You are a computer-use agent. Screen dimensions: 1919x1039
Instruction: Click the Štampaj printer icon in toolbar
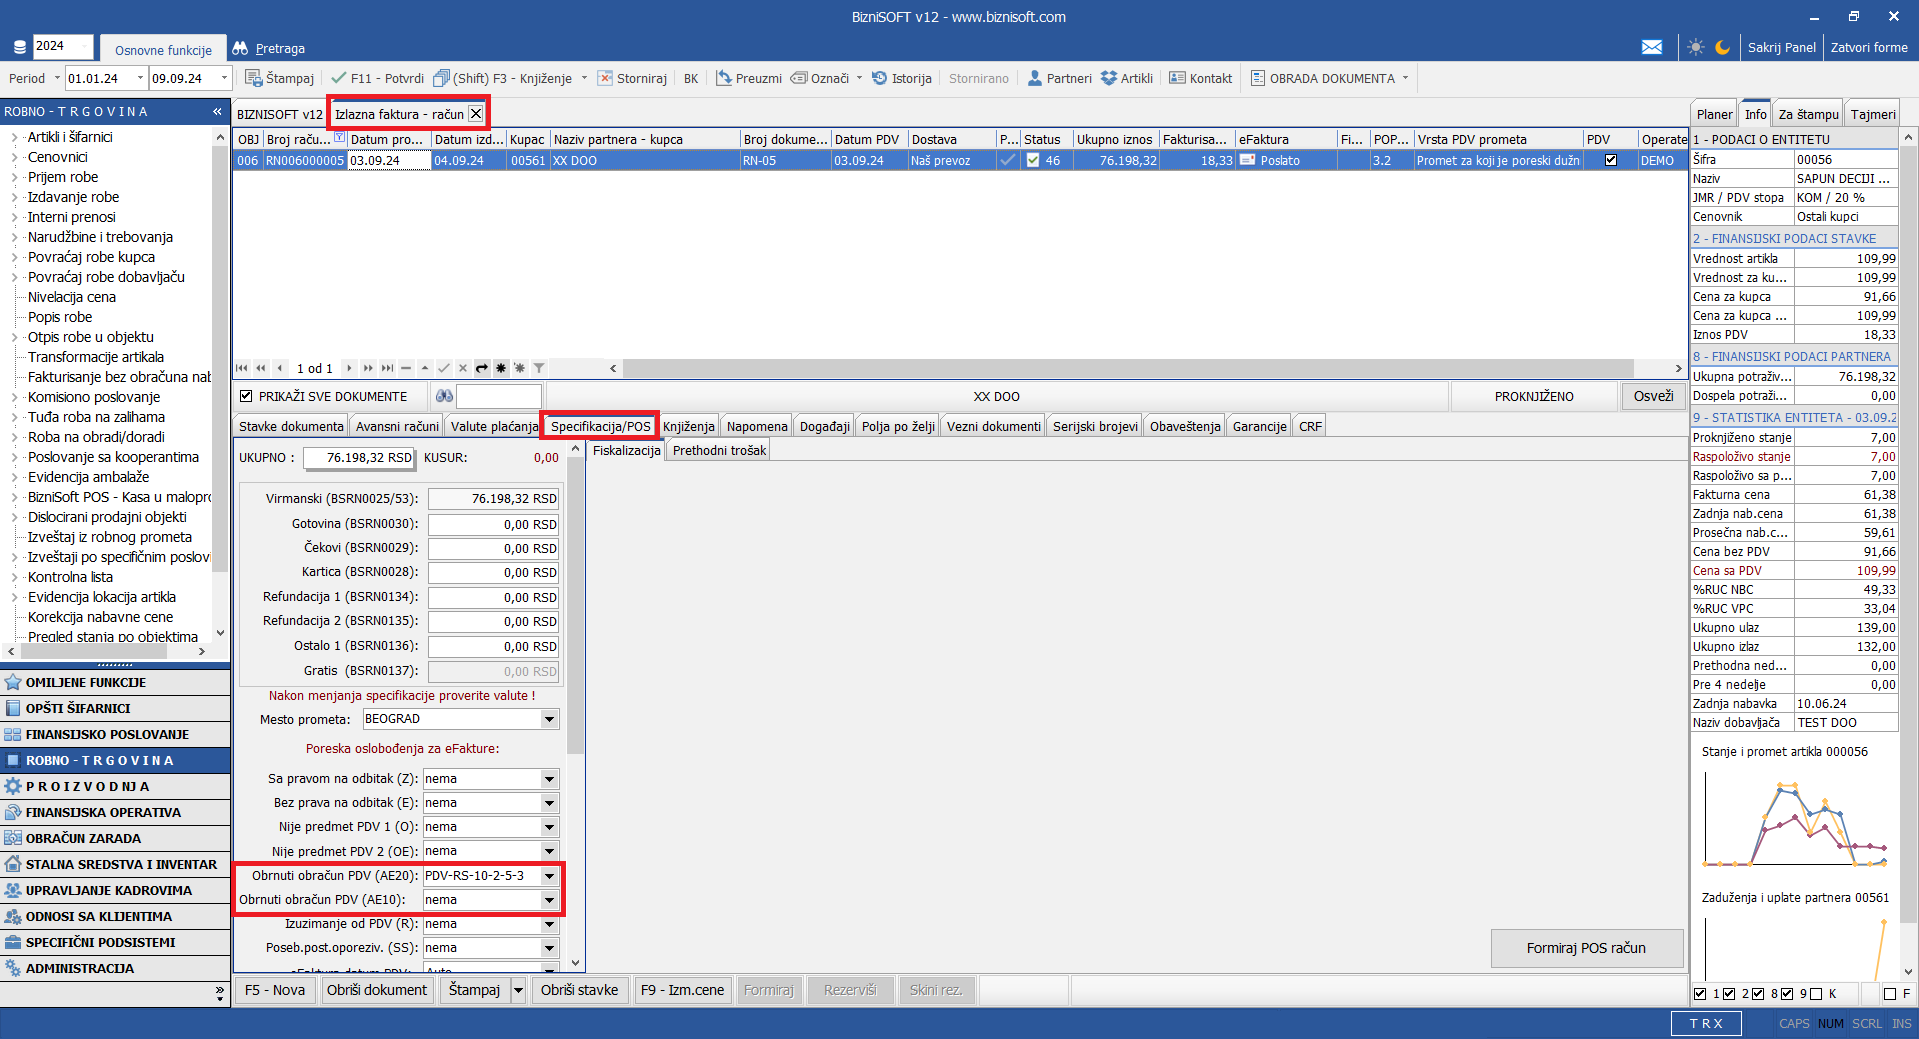pos(254,78)
